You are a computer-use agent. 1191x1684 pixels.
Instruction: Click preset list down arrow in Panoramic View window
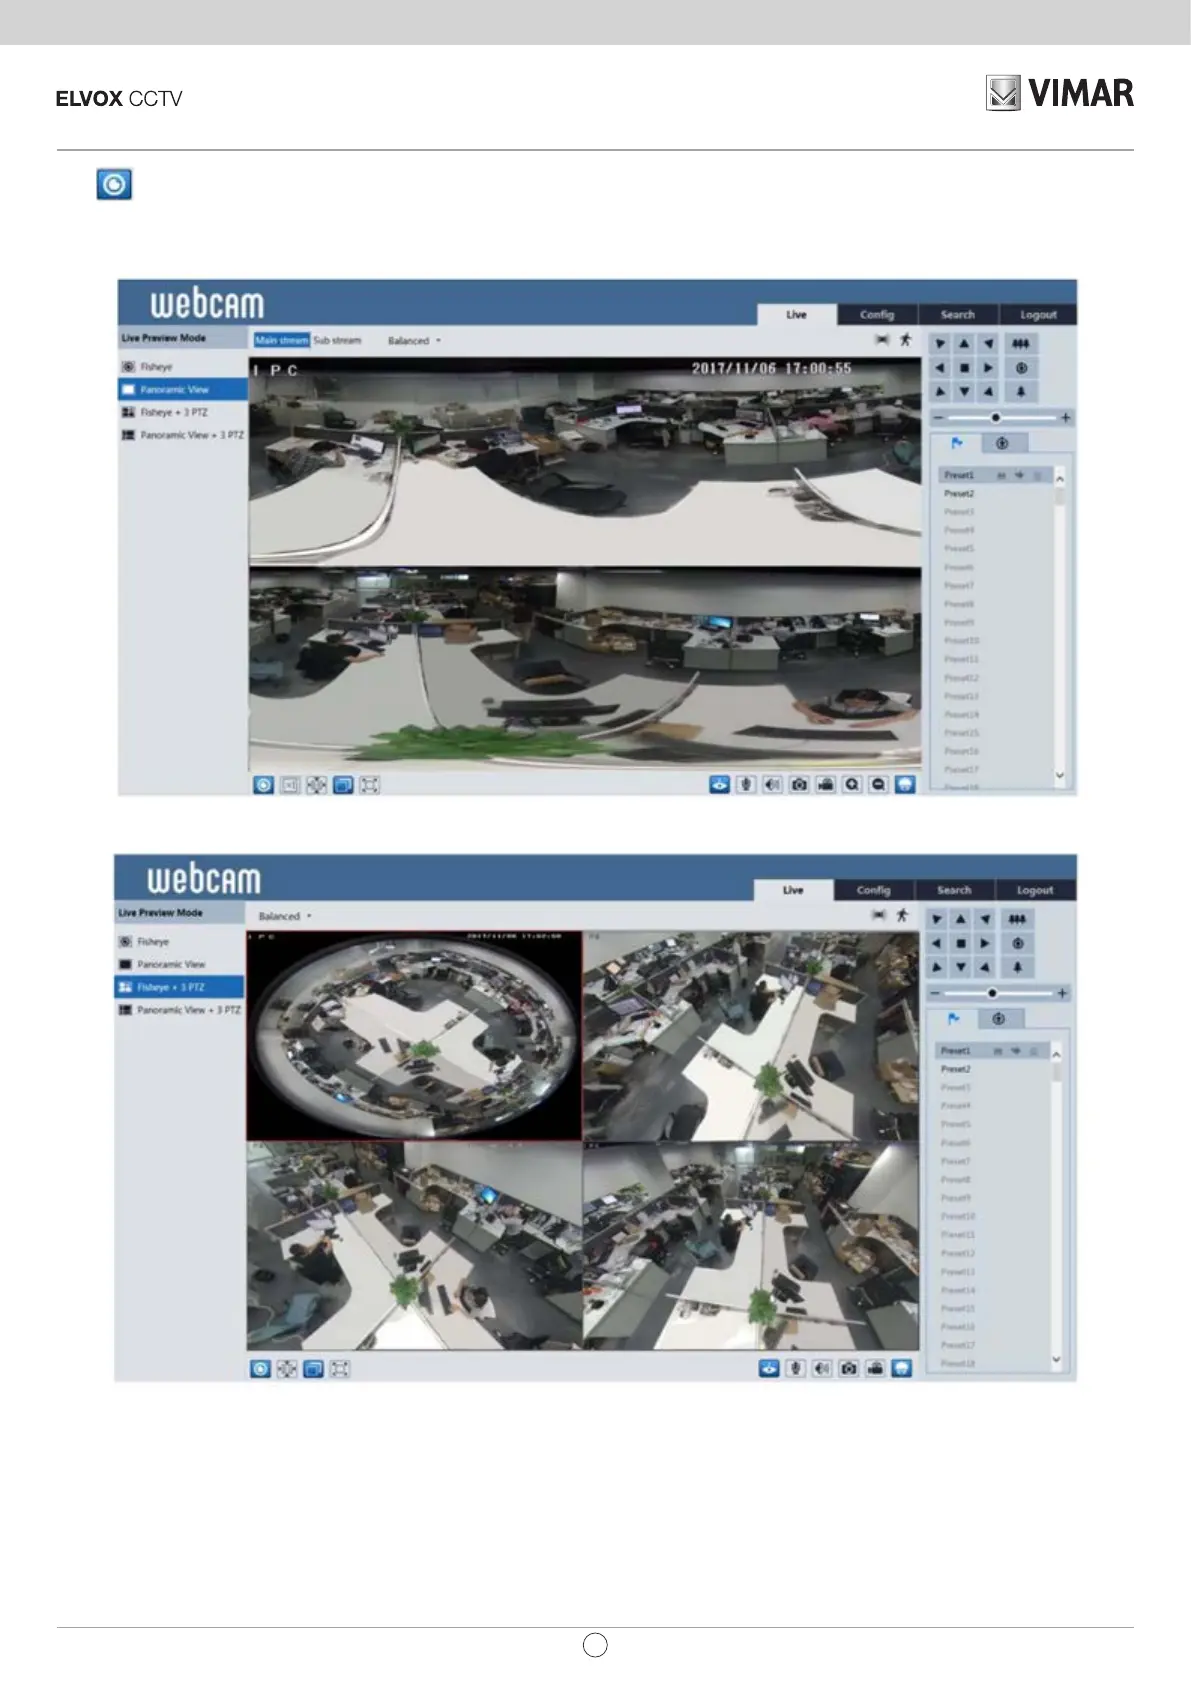coord(1060,776)
